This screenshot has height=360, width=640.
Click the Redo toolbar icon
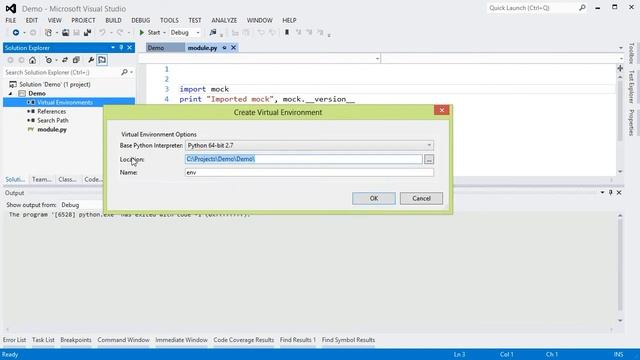(x=120, y=32)
